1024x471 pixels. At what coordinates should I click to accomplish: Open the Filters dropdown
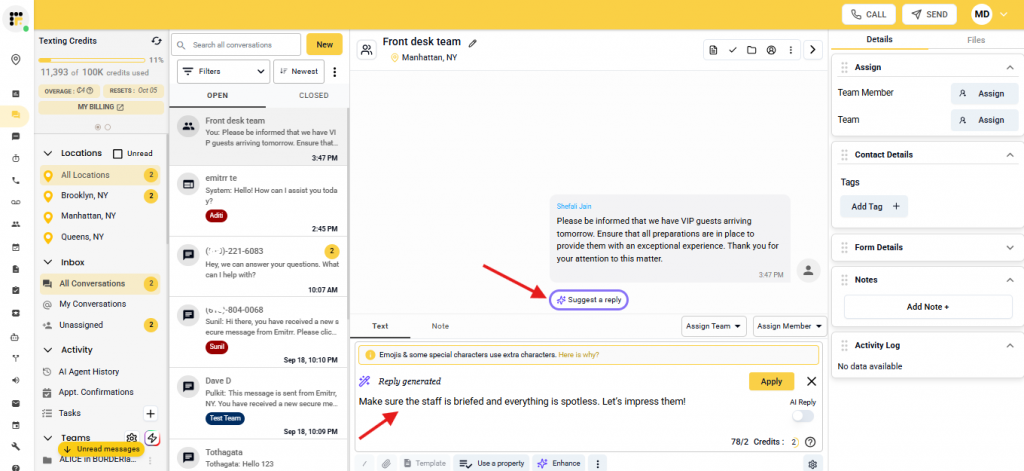click(223, 72)
